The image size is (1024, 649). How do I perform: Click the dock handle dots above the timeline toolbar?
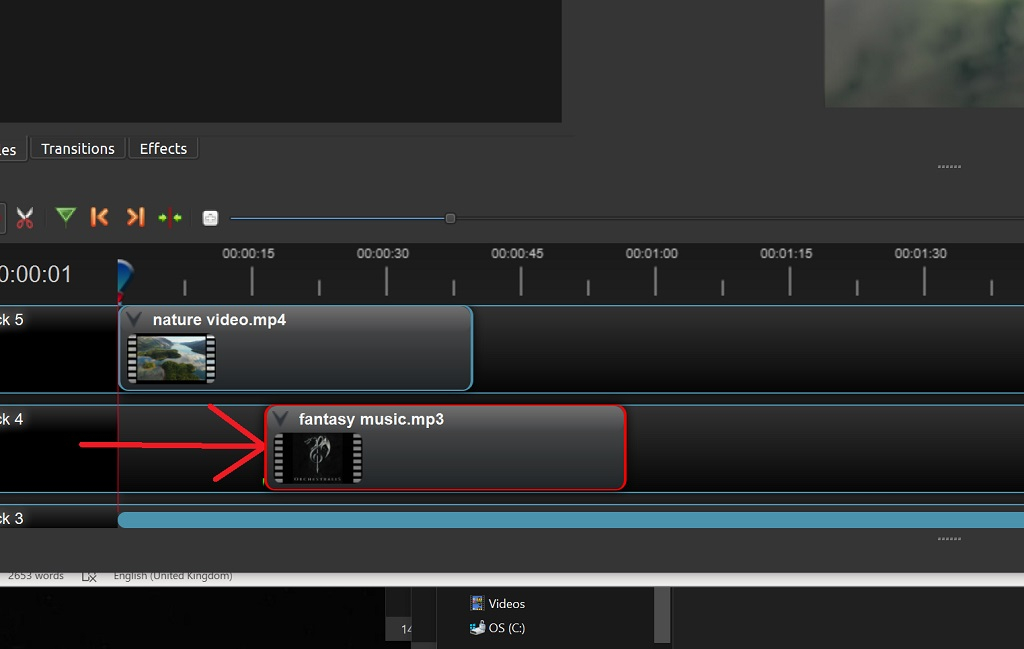pos(949,166)
